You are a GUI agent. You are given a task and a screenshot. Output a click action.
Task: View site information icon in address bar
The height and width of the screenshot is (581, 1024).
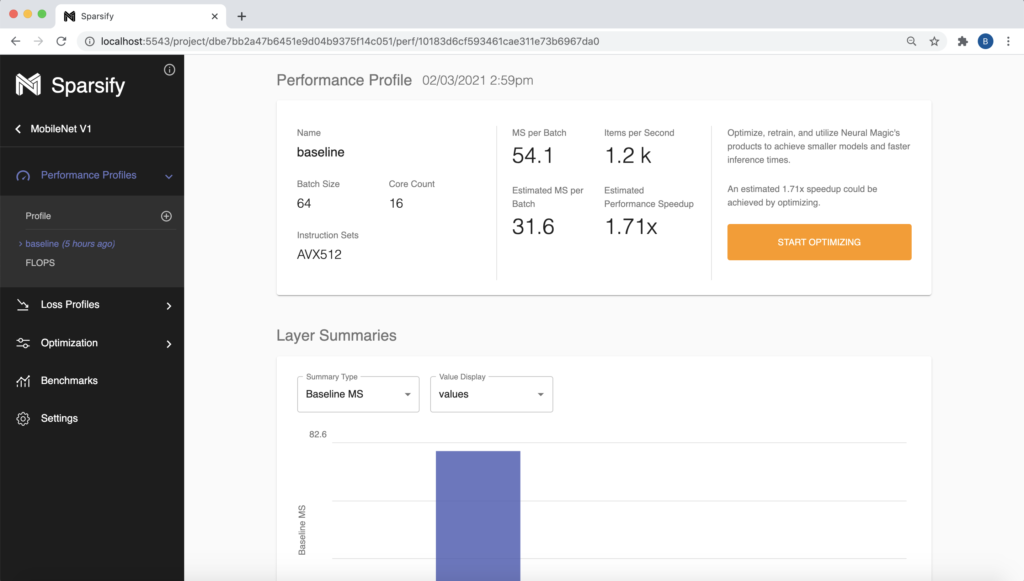coord(89,41)
